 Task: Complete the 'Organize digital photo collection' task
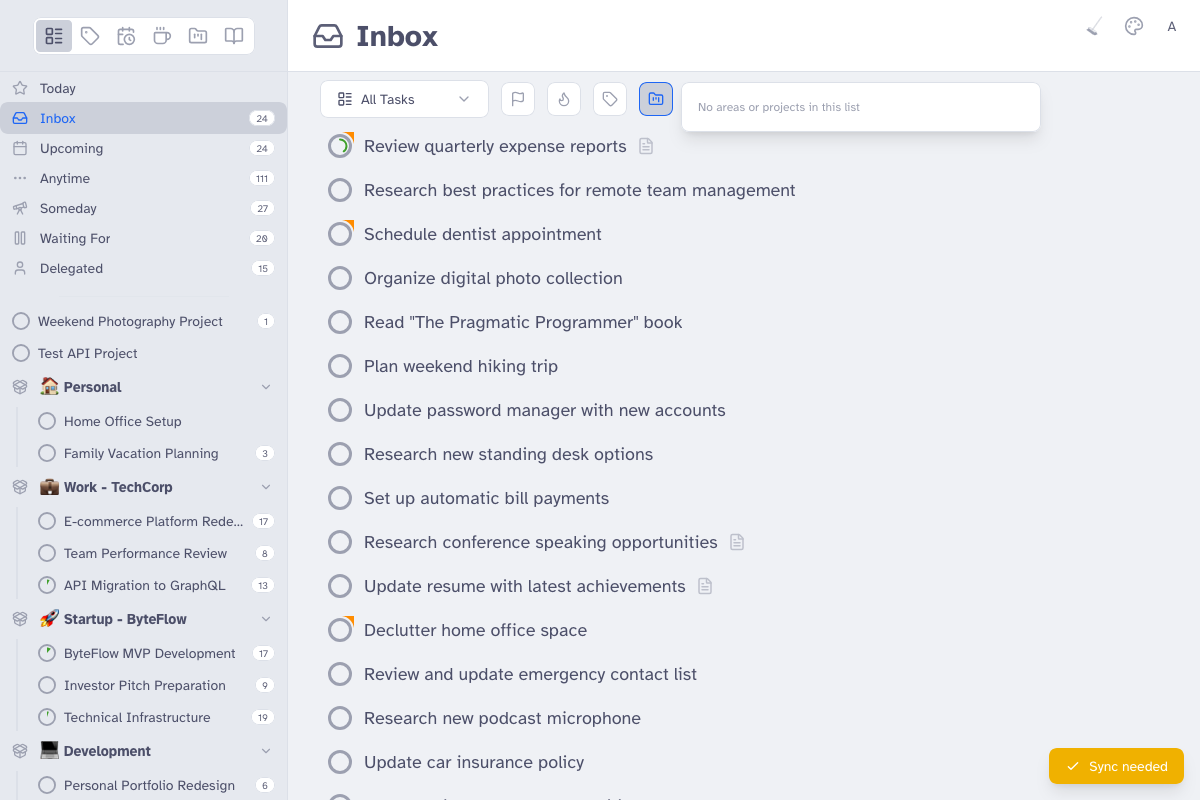[x=339, y=277]
